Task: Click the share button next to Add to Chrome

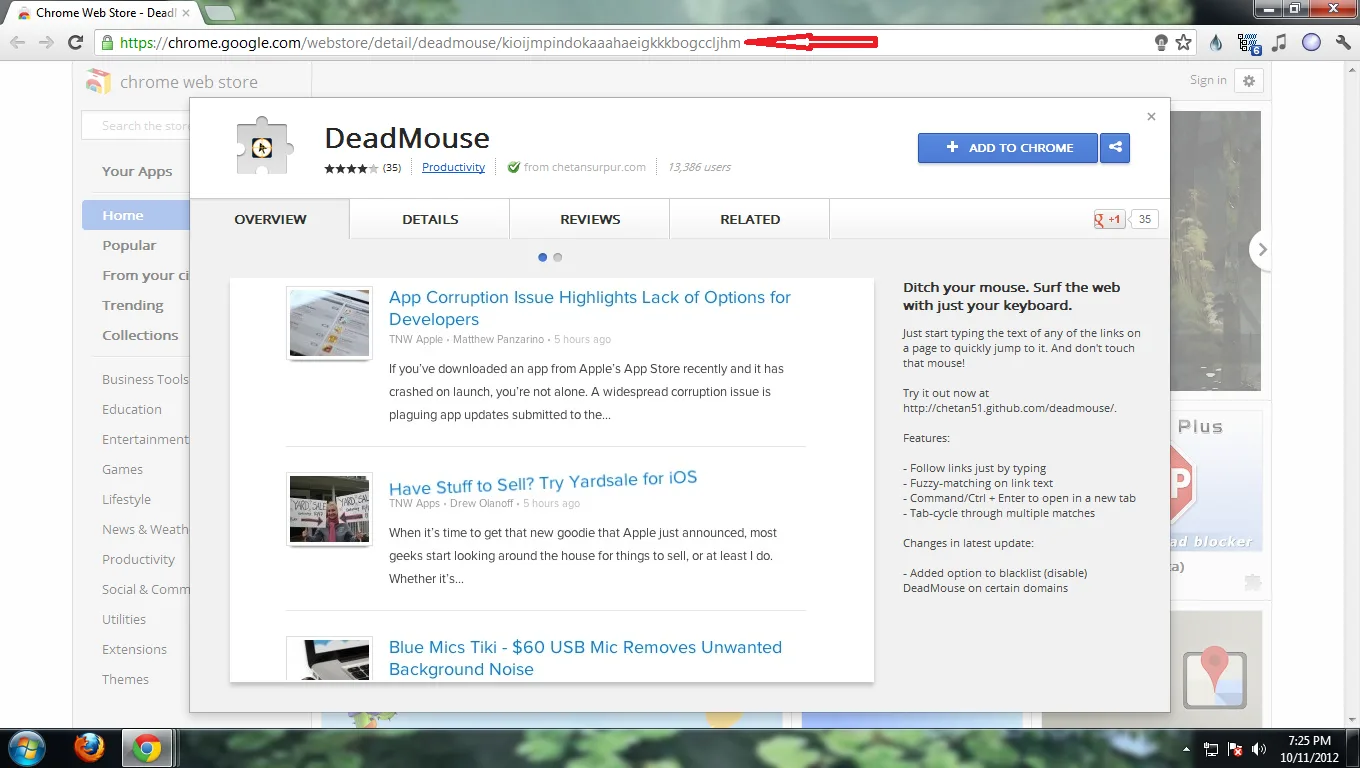Action: [1115, 147]
